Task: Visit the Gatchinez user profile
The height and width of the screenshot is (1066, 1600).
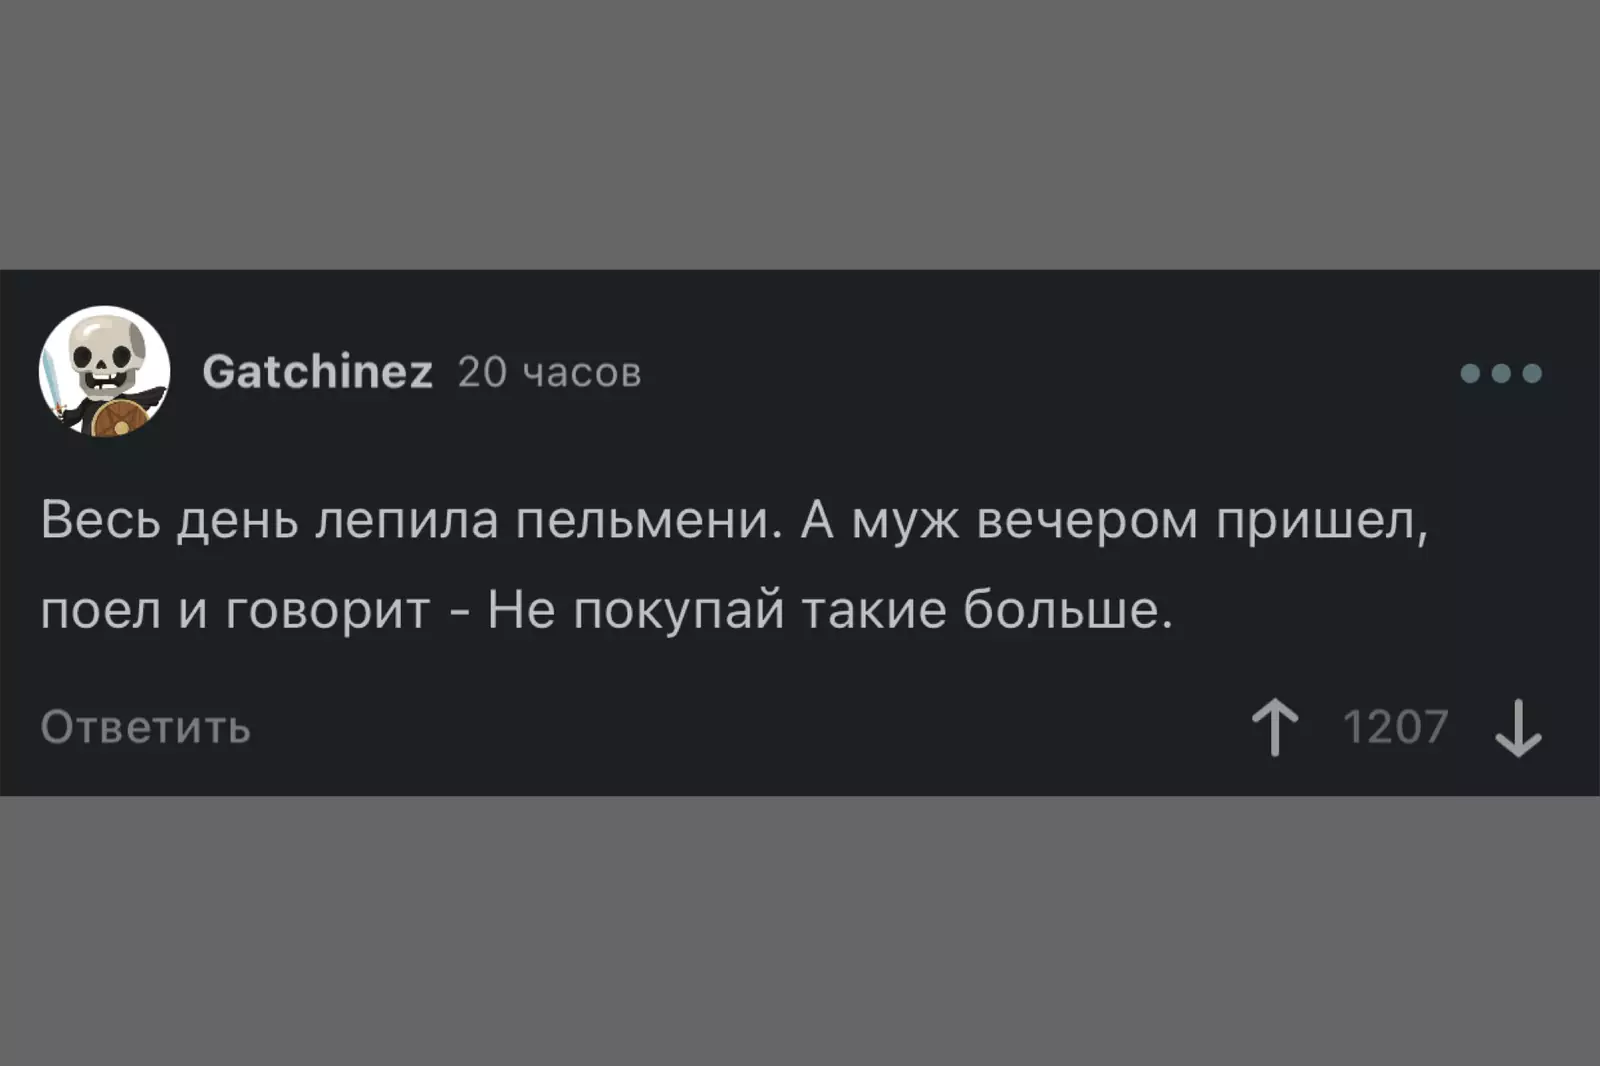Action: pos(317,372)
